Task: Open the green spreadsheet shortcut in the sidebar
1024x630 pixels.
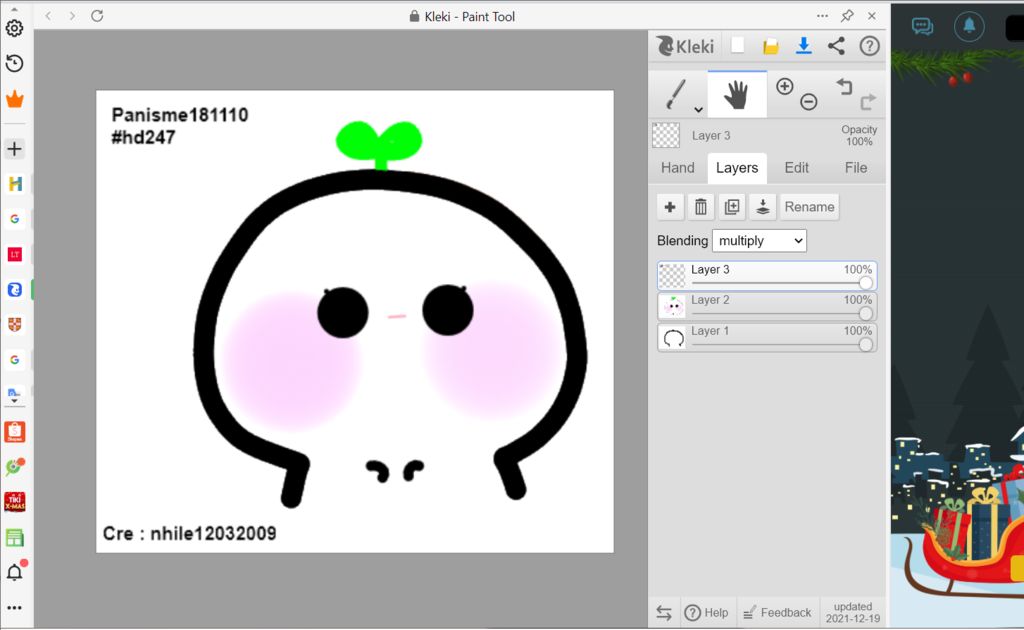Action: [14, 537]
